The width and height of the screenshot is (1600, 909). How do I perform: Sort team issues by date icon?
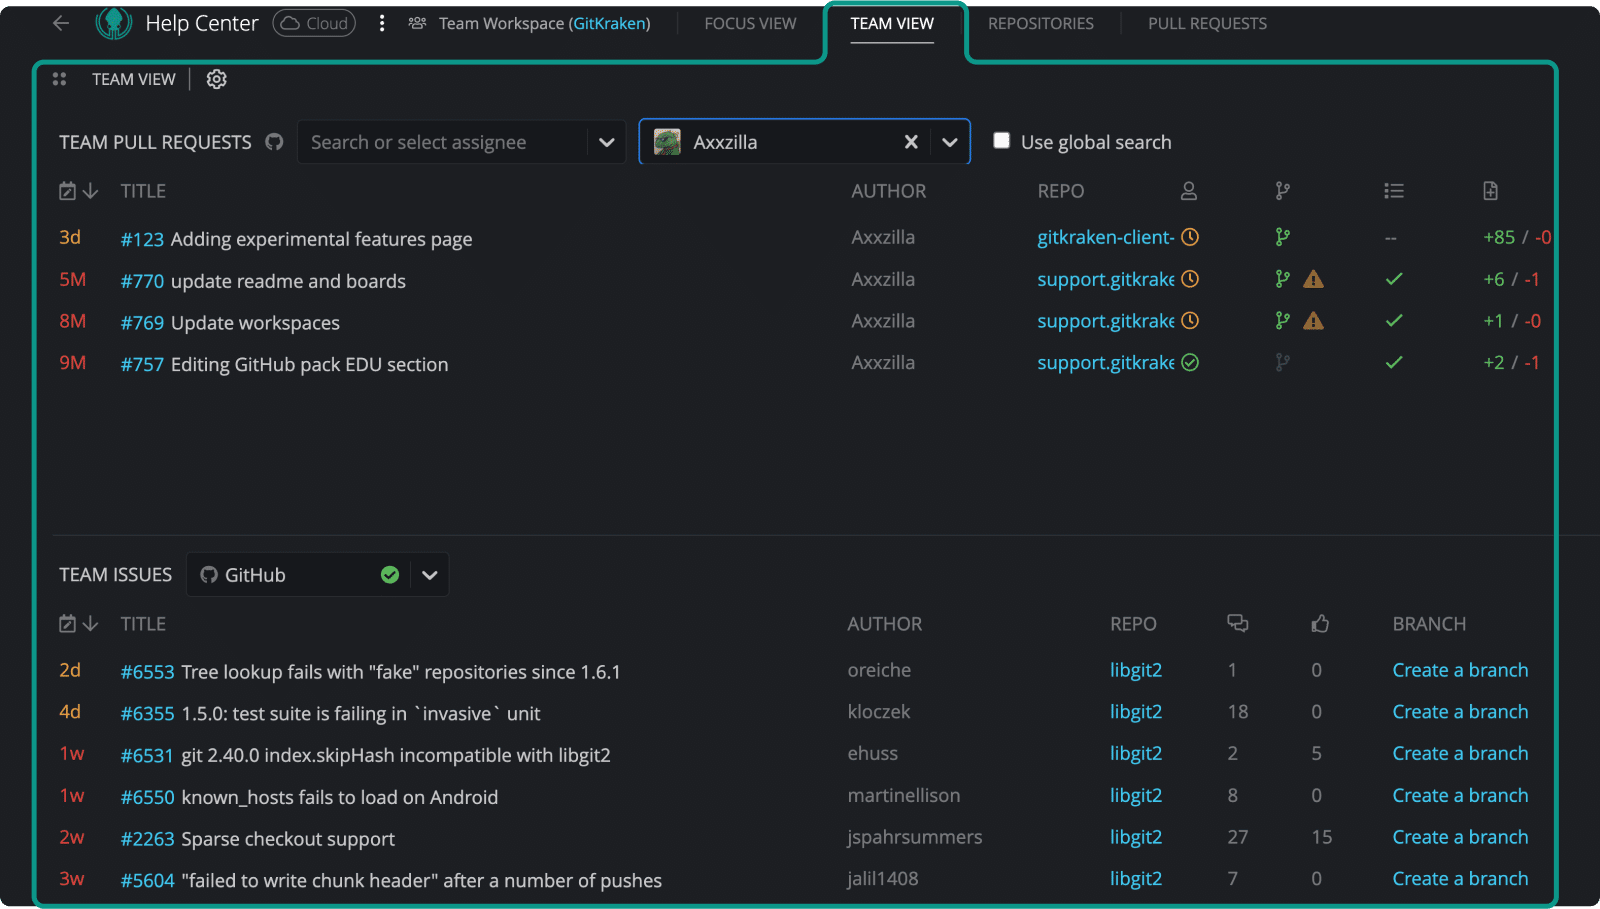pos(78,624)
